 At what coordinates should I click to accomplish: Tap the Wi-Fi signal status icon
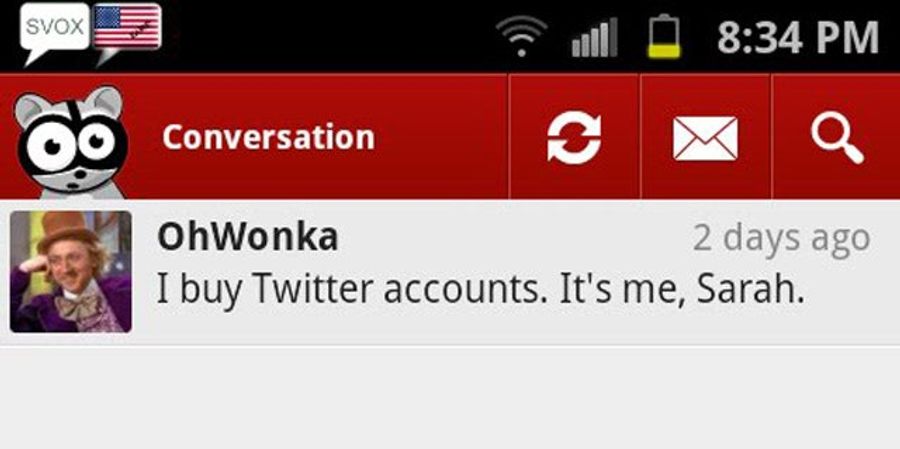pos(521,36)
